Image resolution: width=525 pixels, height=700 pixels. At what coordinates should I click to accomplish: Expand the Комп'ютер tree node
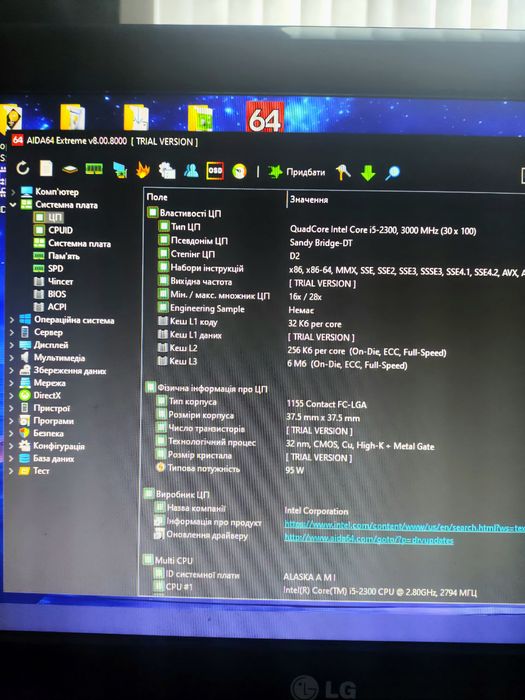[13, 192]
